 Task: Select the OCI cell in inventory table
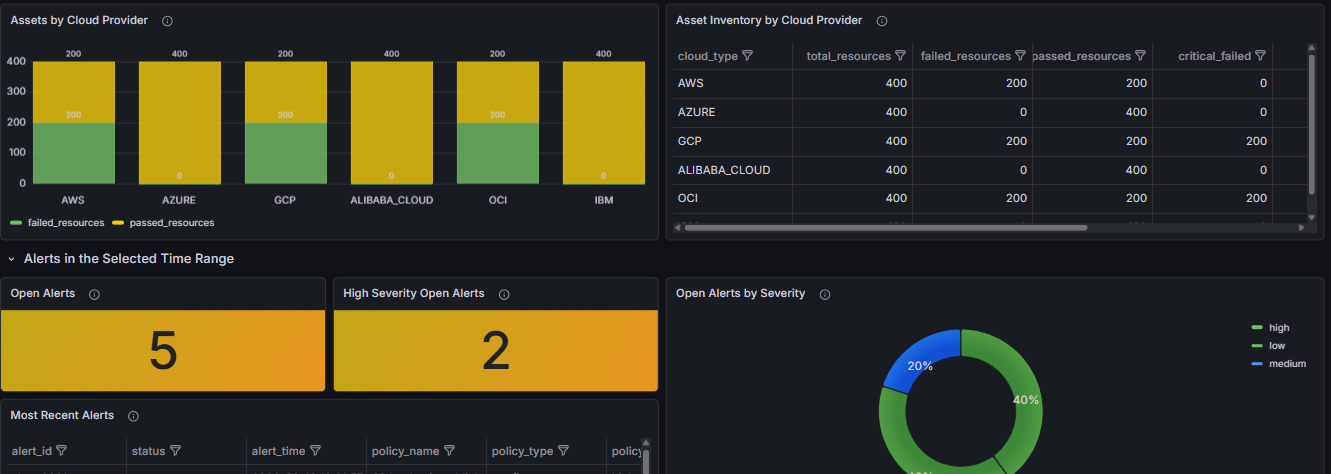tap(730, 199)
